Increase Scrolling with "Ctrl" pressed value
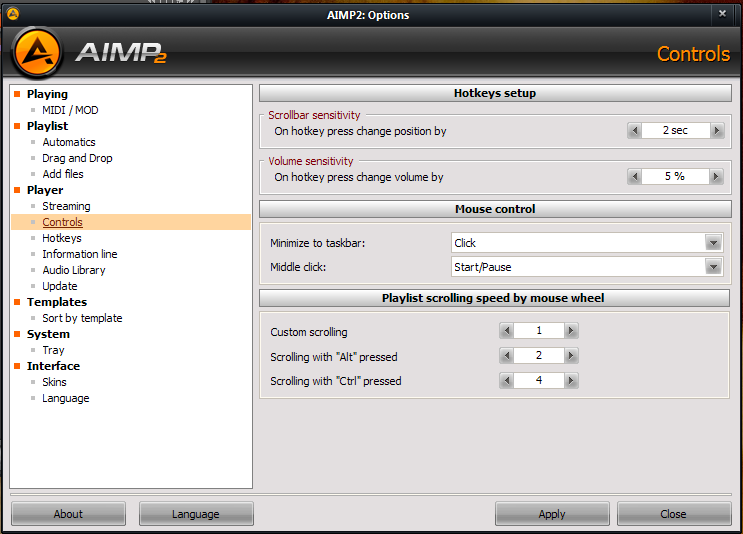 pos(571,380)
